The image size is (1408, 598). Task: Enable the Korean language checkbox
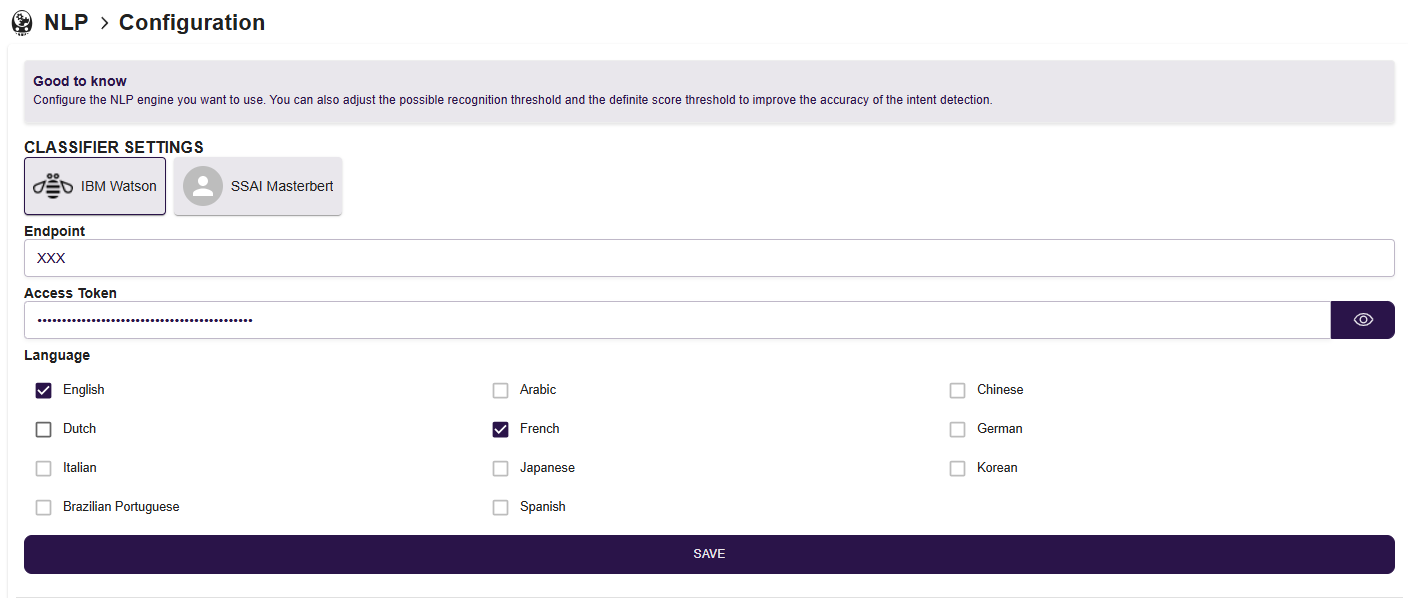point(957,468)
